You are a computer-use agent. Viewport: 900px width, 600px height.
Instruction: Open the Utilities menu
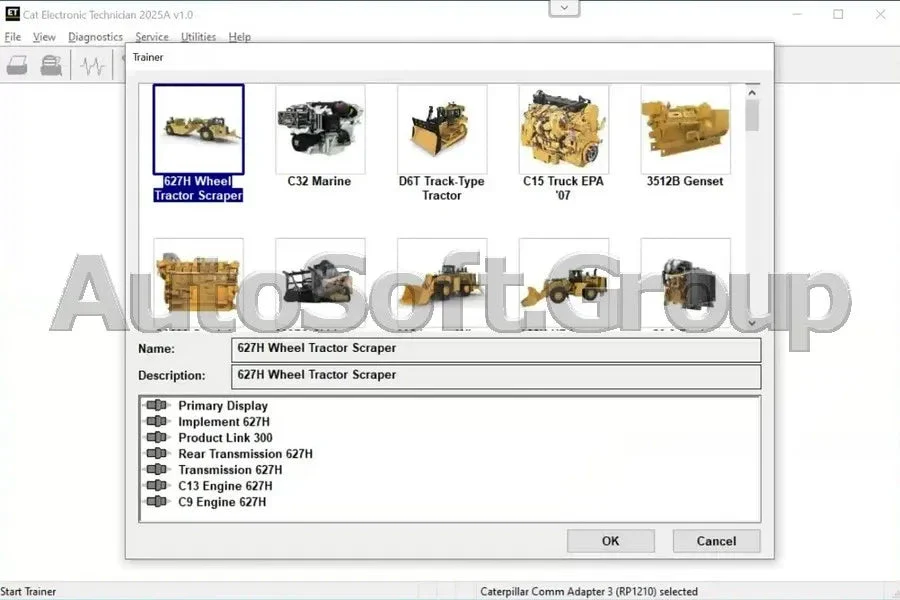pos(198,37)
